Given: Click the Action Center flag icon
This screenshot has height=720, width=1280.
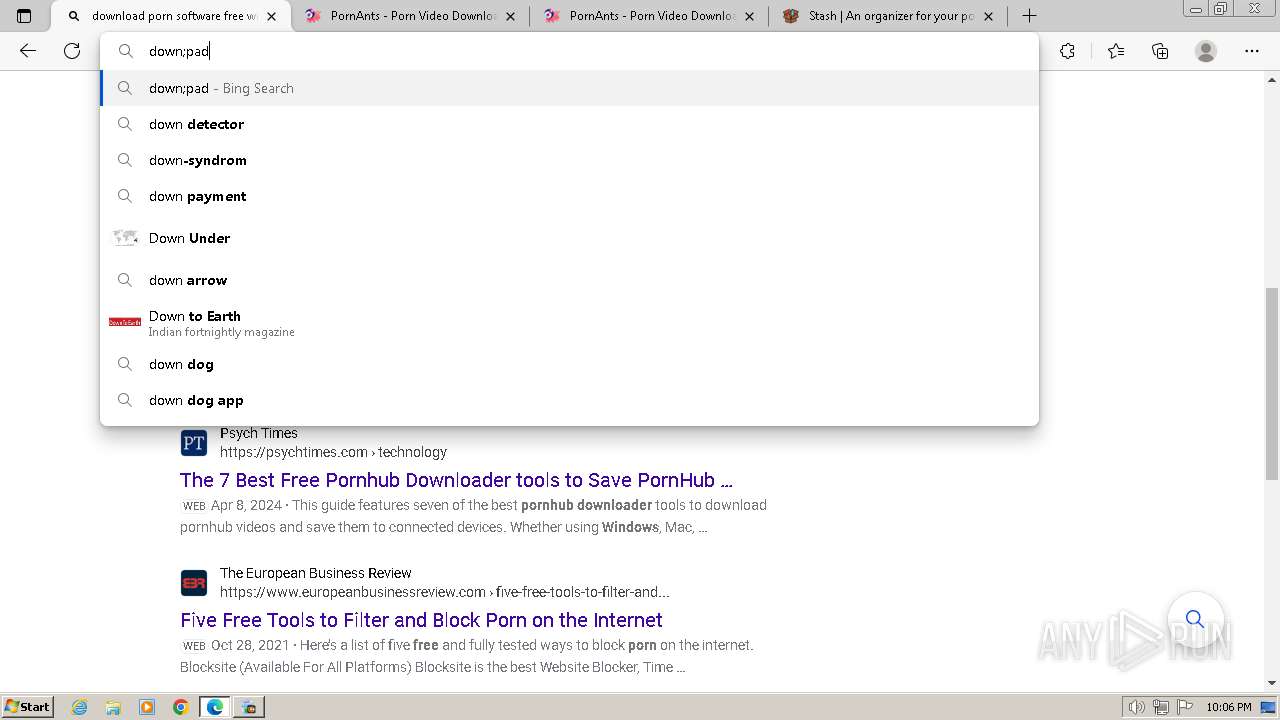Looking at the screenshot, I should [1183, 707].
